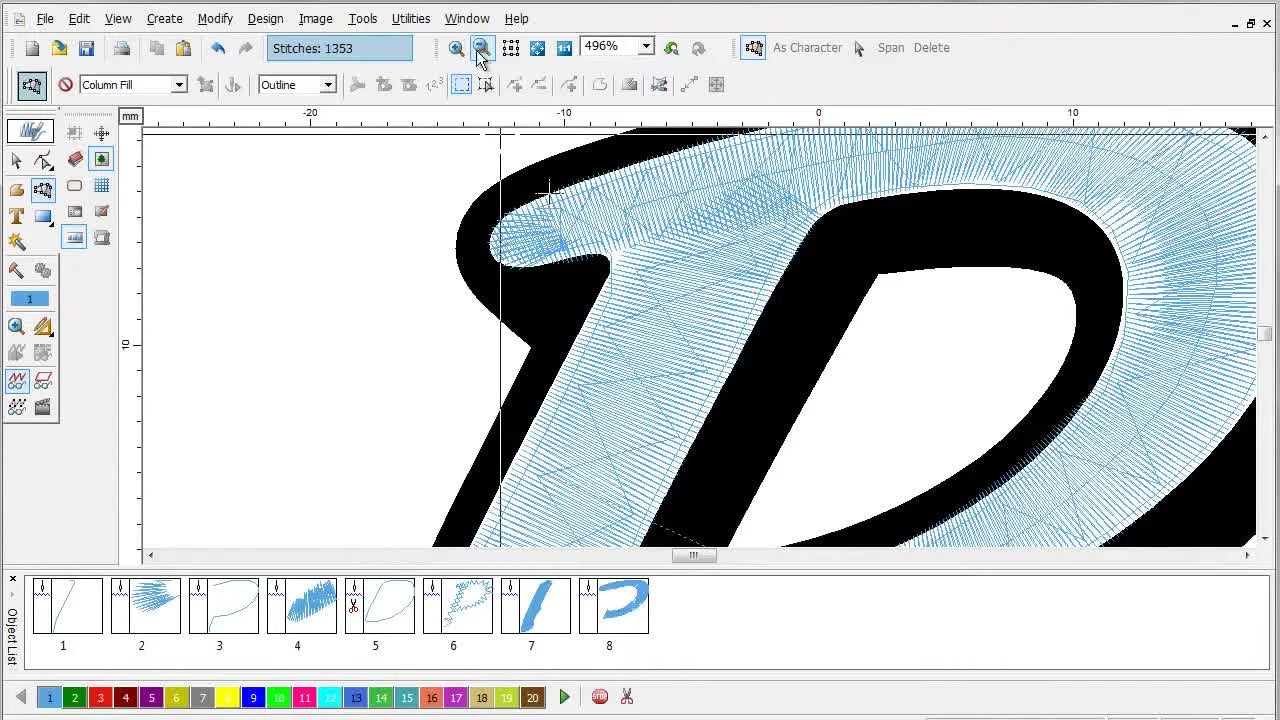
Task: Open an existing design file
Action: pos(59,47)
